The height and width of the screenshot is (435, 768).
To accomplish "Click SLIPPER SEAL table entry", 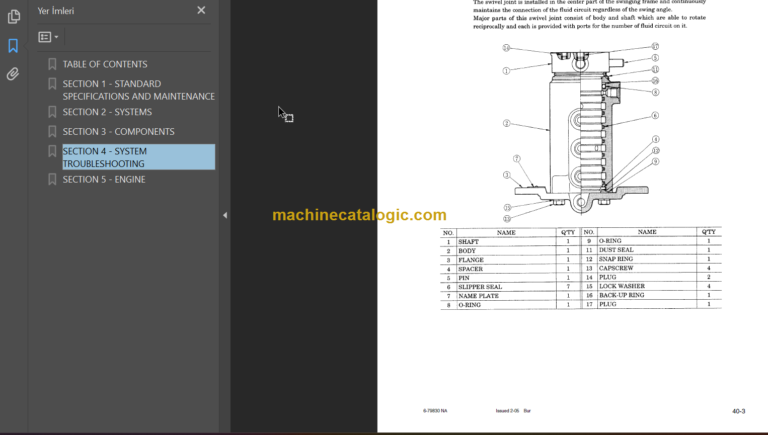I will click(x=480, y=287).
